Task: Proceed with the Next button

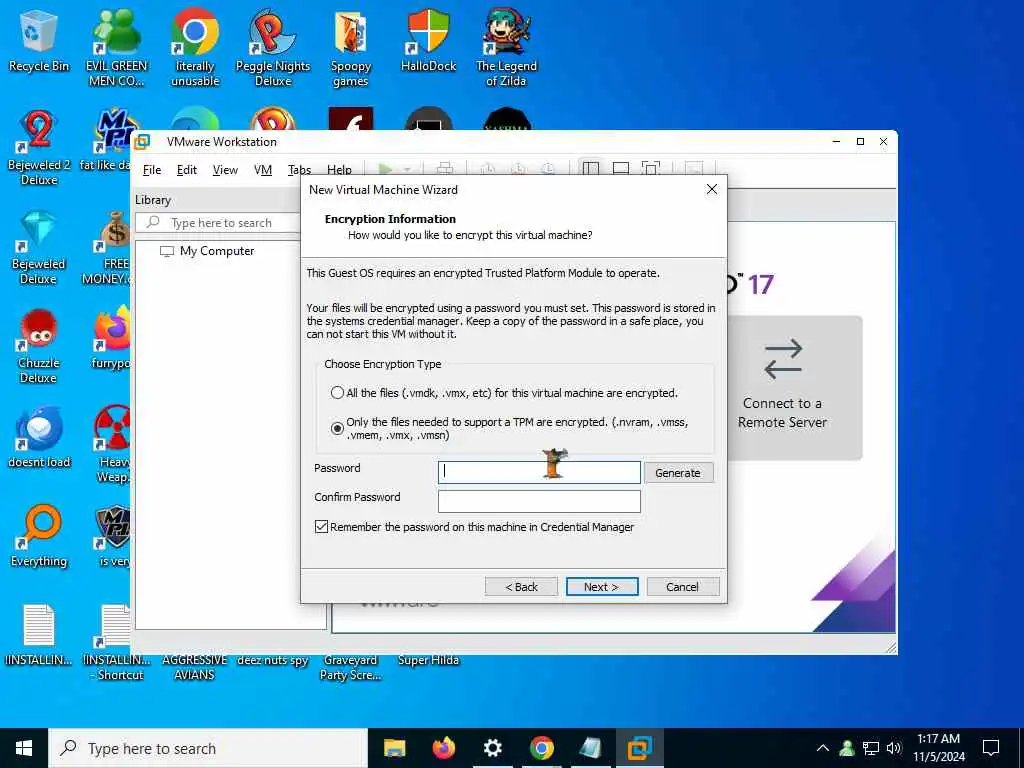Action: 601,586
